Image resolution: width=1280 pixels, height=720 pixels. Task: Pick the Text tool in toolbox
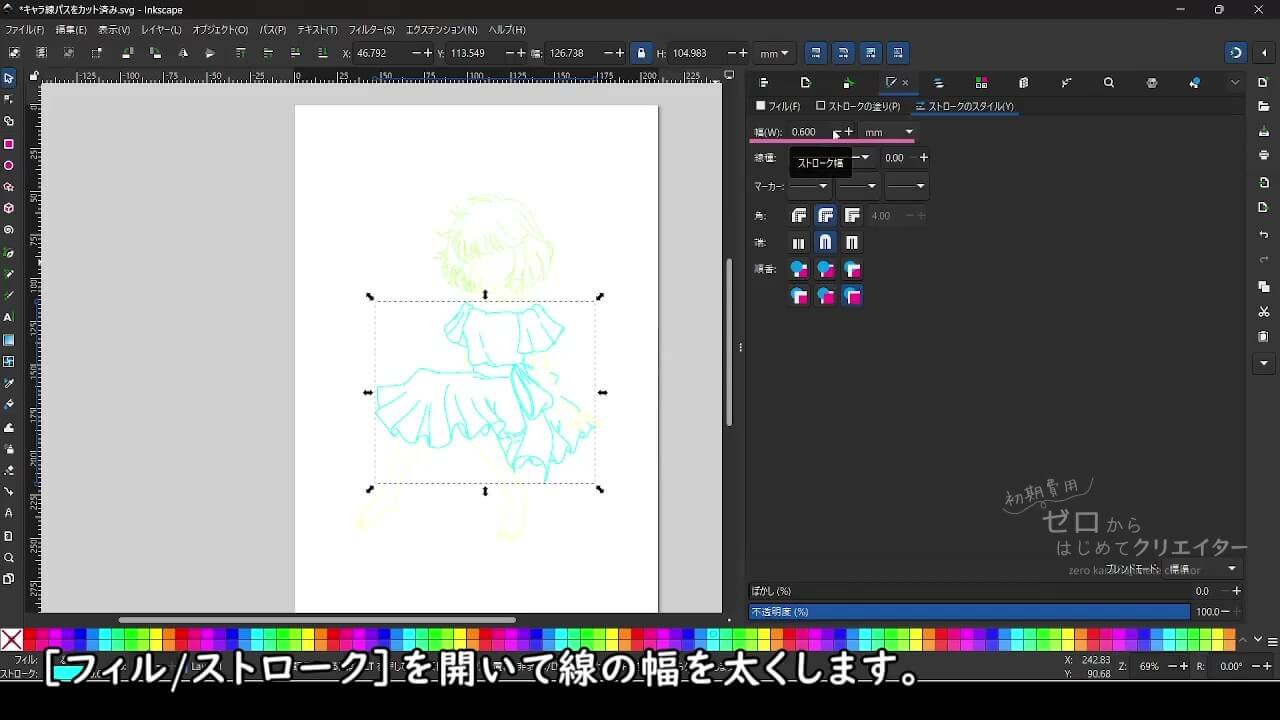pos(9,317)
